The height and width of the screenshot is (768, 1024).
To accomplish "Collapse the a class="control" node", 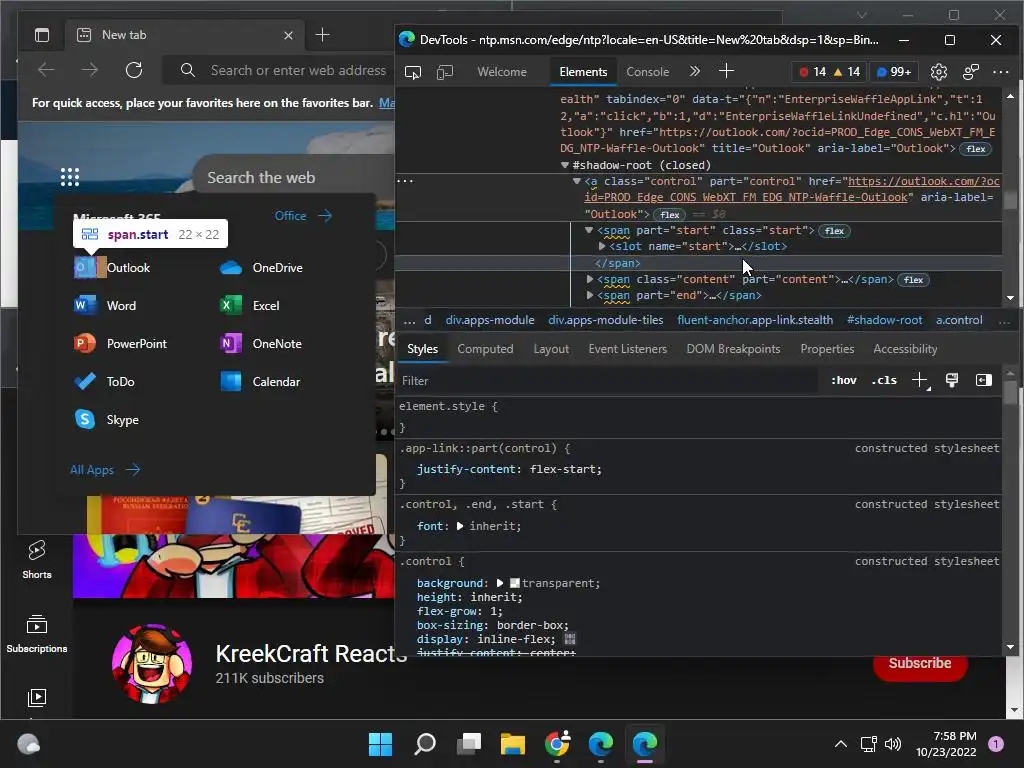I will point(577,181).
